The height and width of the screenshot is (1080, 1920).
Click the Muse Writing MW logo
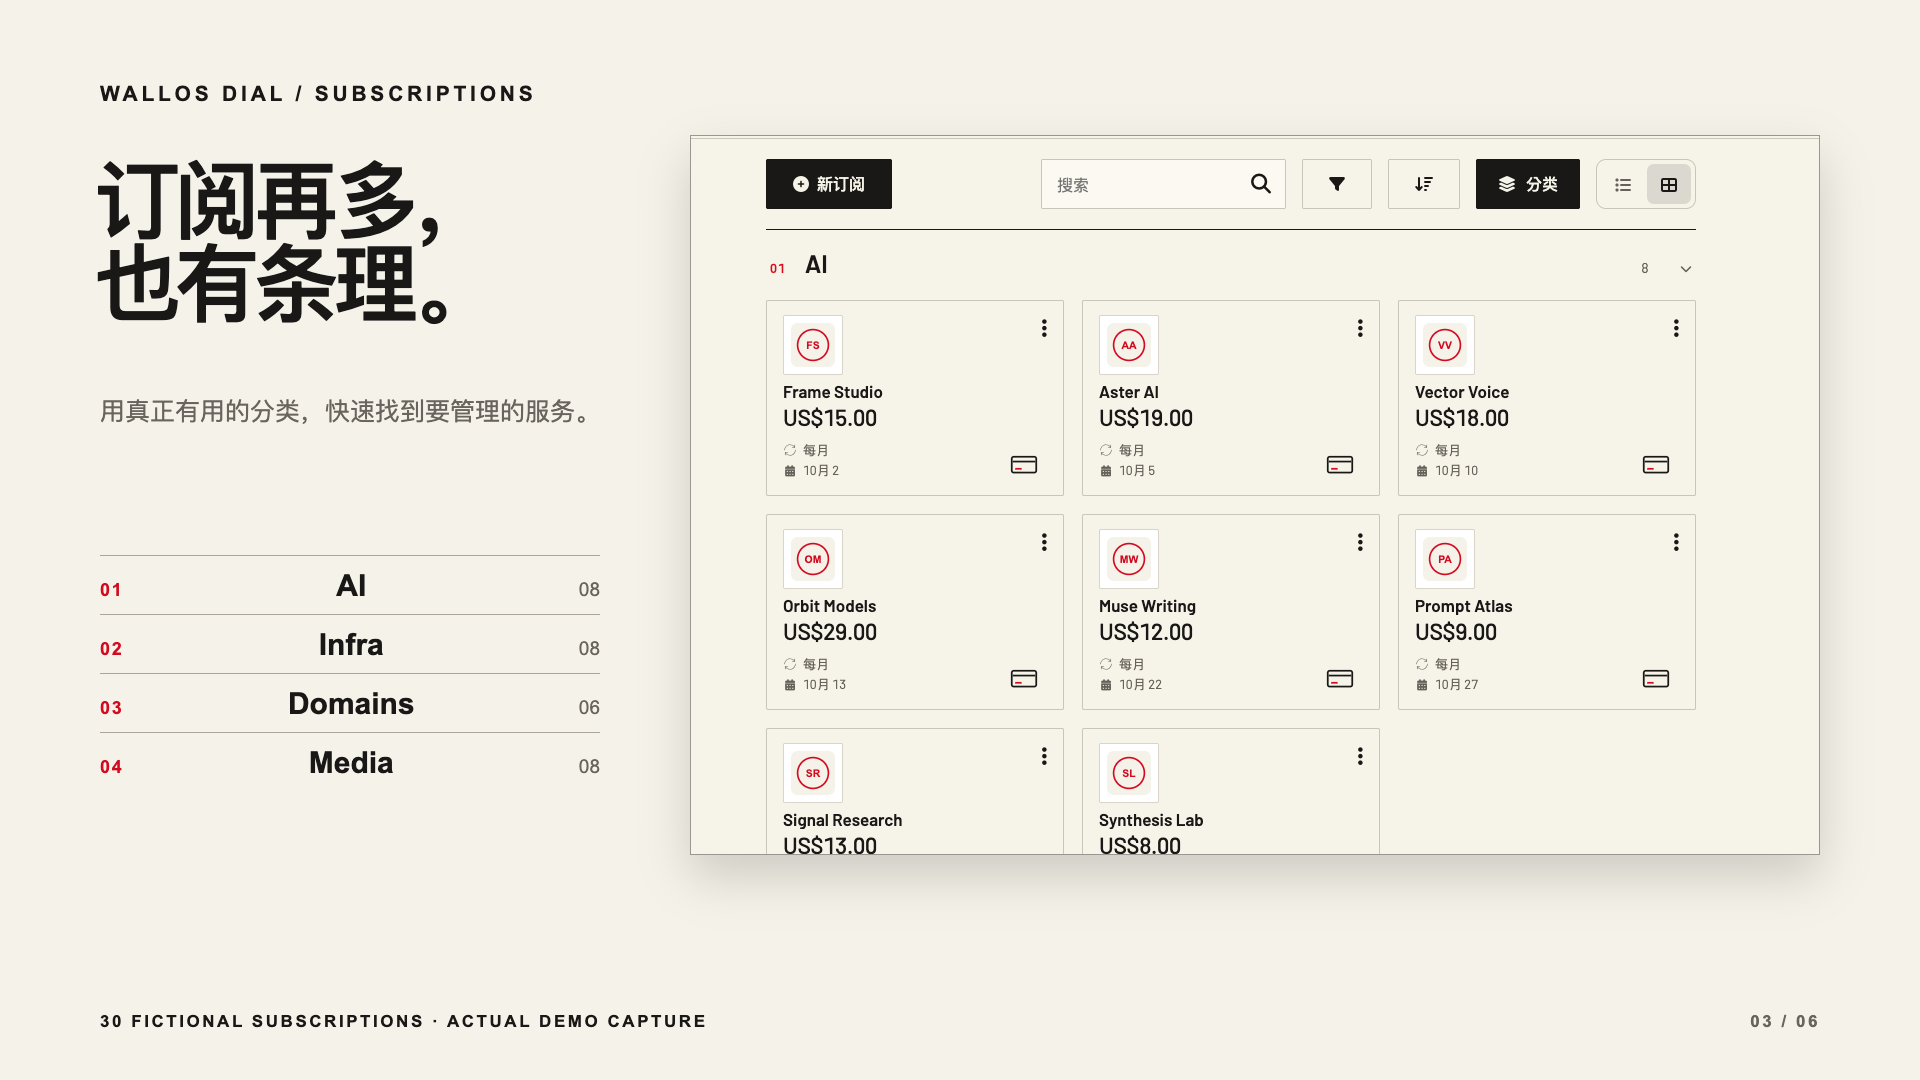[1129, 559]
